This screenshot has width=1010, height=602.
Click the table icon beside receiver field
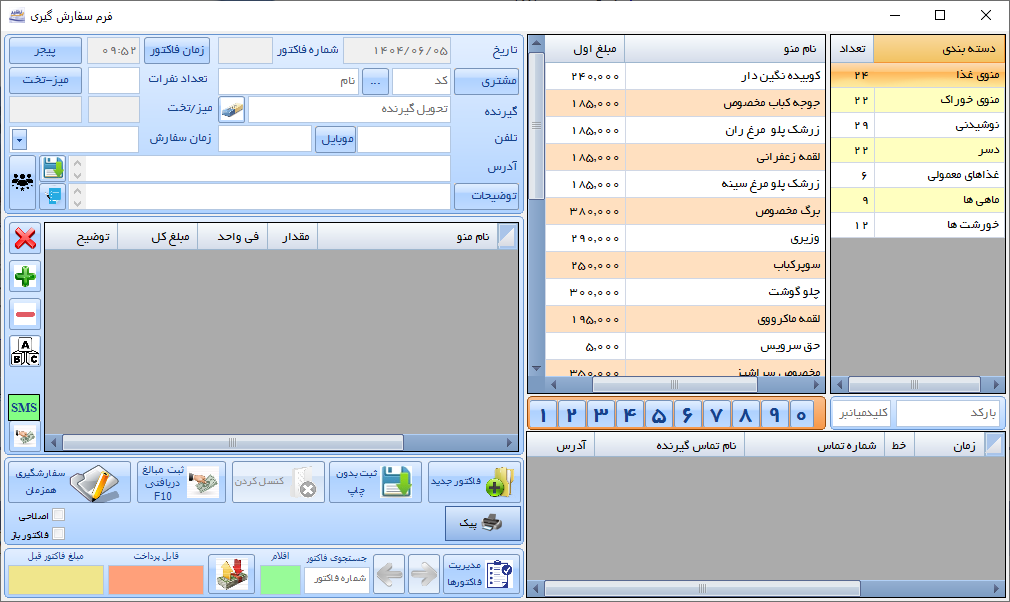point(231,110)
